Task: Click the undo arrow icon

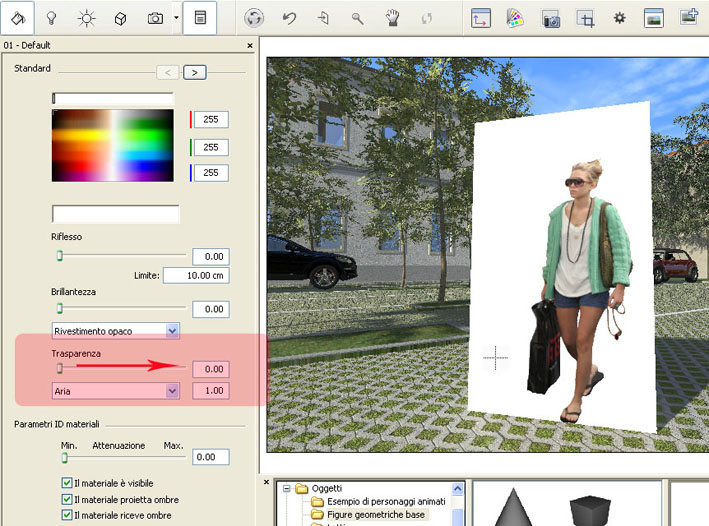Action: (289, 18)
